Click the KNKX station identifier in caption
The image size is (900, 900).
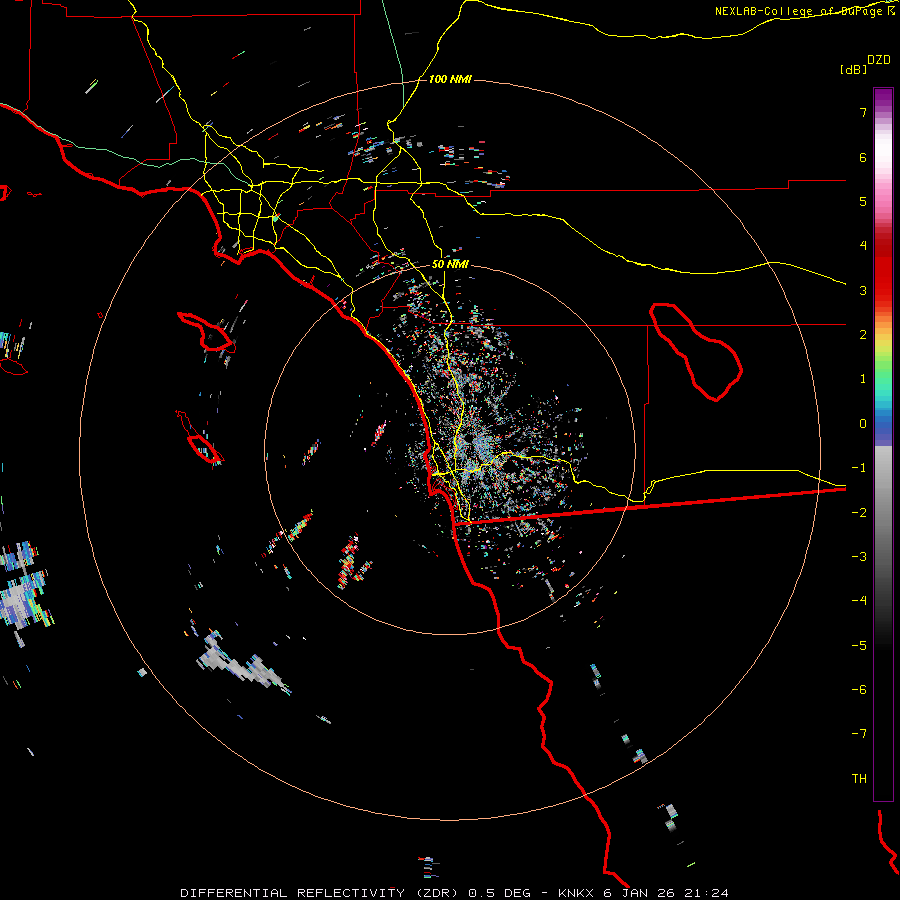pos(576,893)
